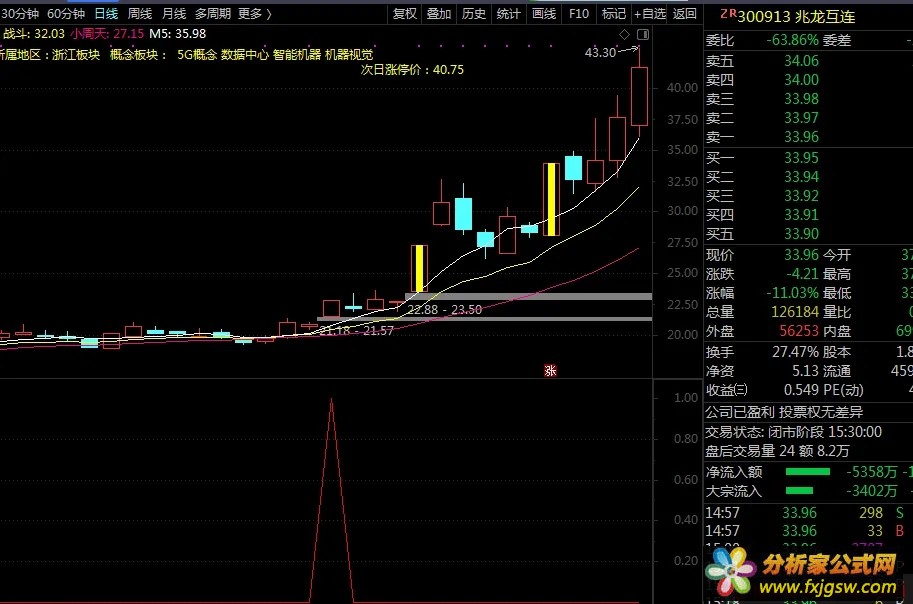Click 盘后交易量 24 额 8.2万 line

coord(777,451)
